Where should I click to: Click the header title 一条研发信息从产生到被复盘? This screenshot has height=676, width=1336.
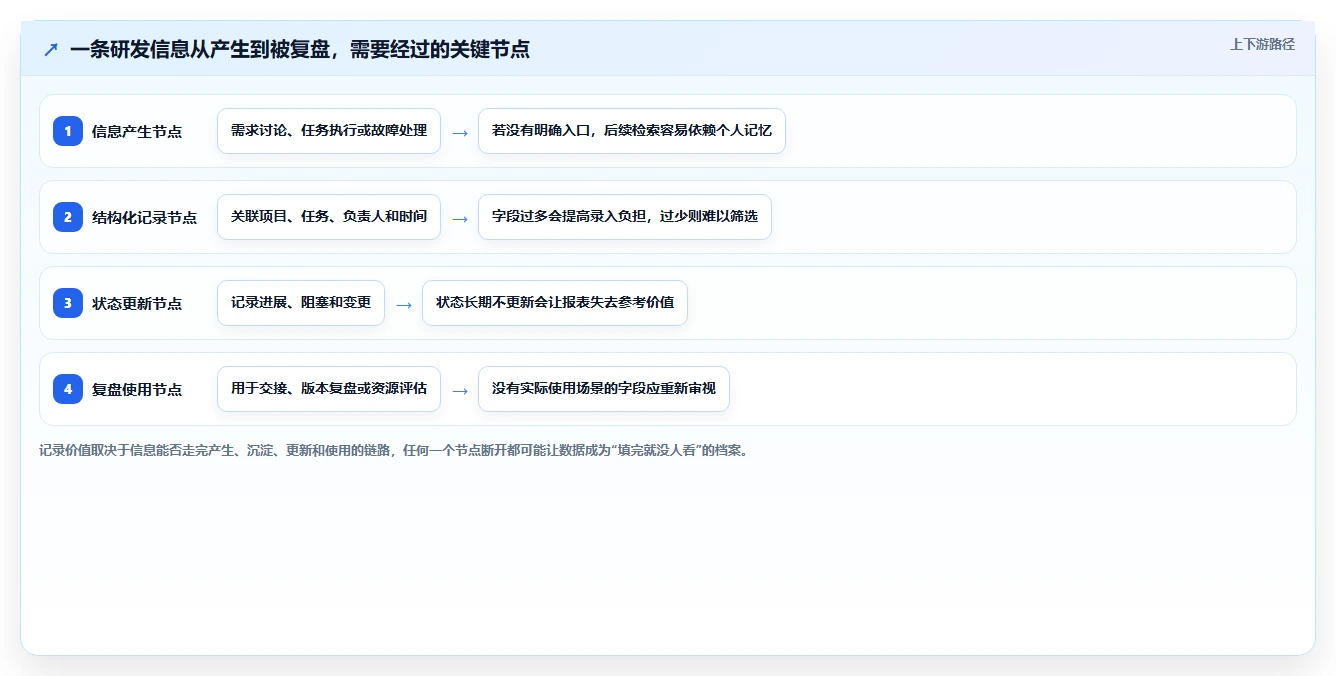click(x=300, y=49)
